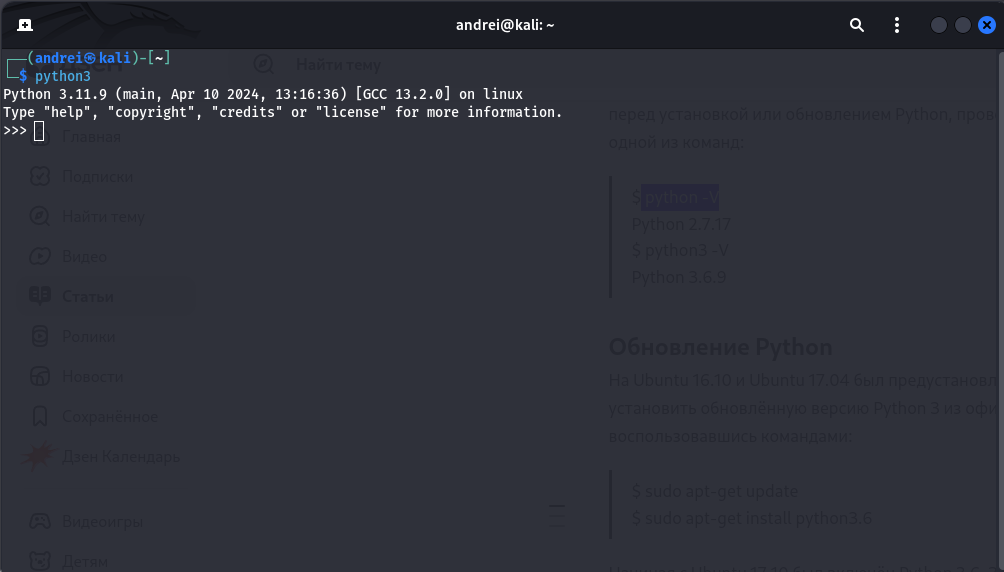Minimize the terminal window

939,25
